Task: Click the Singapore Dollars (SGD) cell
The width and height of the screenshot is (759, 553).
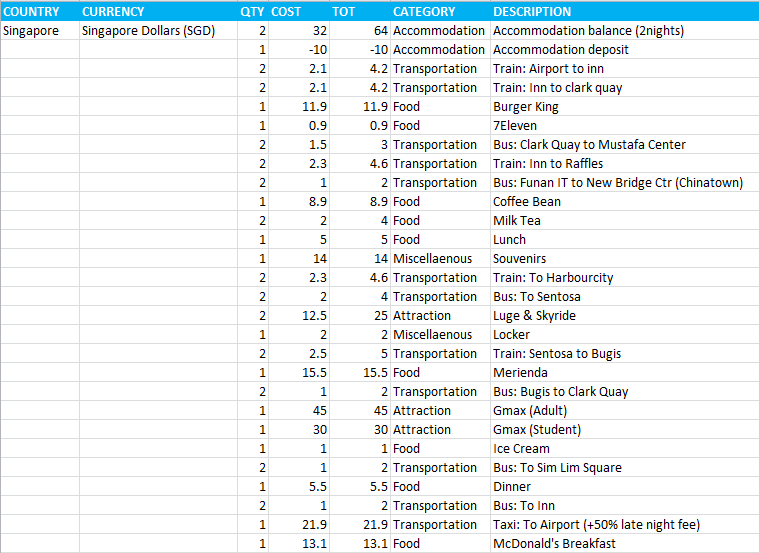Action: pyautogui.click(x=158, y=31)
